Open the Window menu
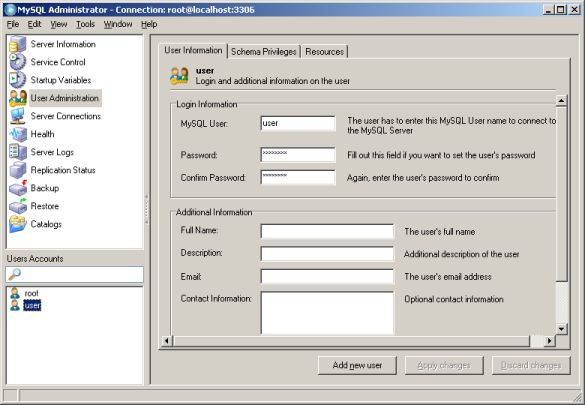585x405 pixels. (x=118, y=24)
